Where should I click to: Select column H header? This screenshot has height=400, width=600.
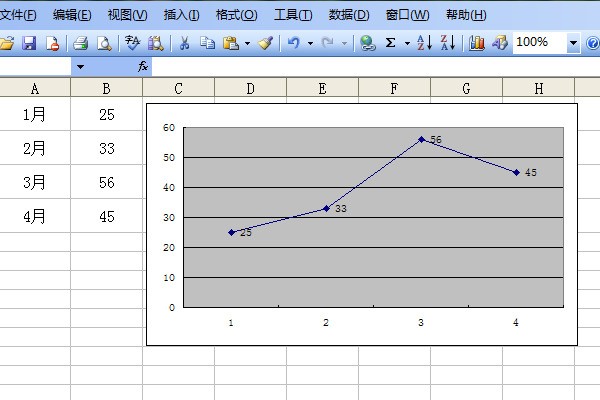(x=538, y=88)
